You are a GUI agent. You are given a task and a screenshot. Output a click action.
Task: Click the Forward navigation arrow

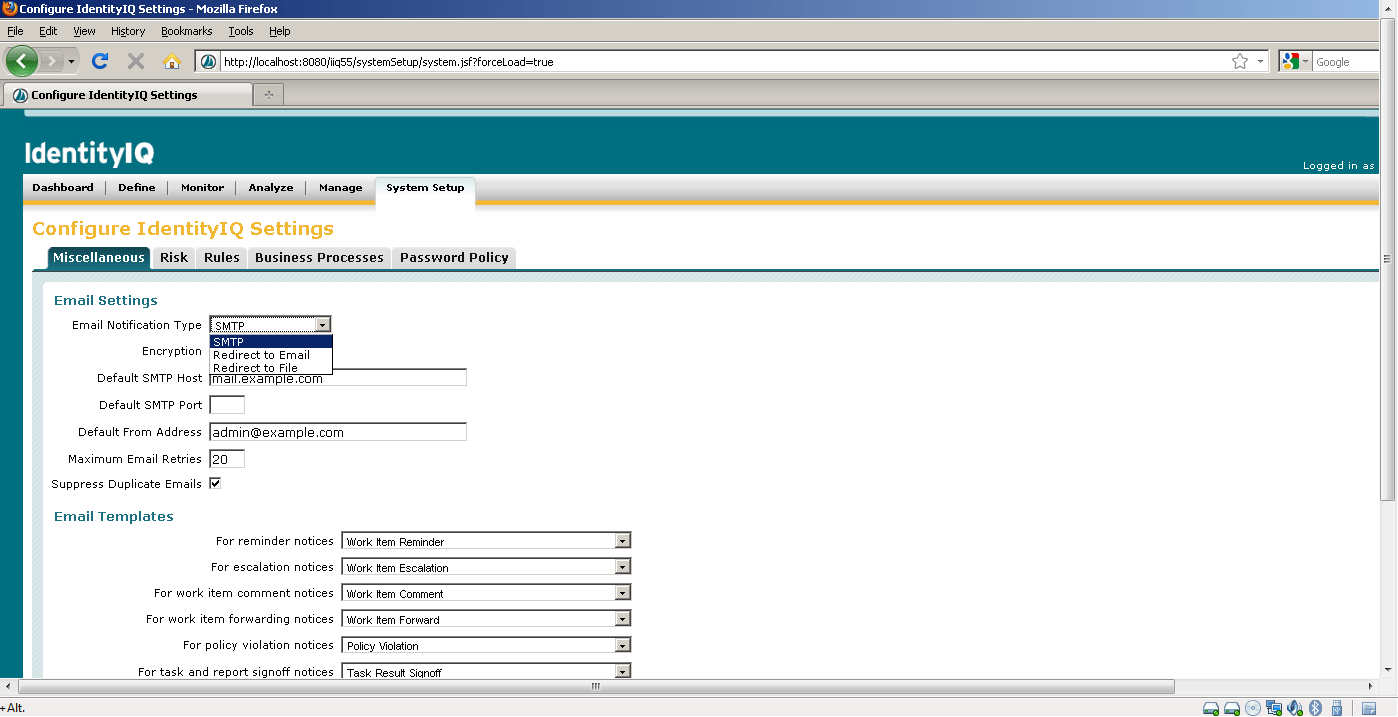click(x=53, y=62)
